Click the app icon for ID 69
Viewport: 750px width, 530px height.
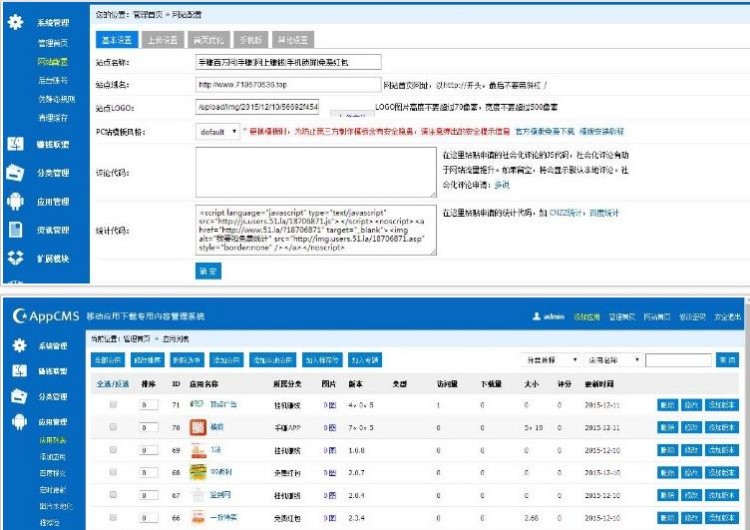197,450
